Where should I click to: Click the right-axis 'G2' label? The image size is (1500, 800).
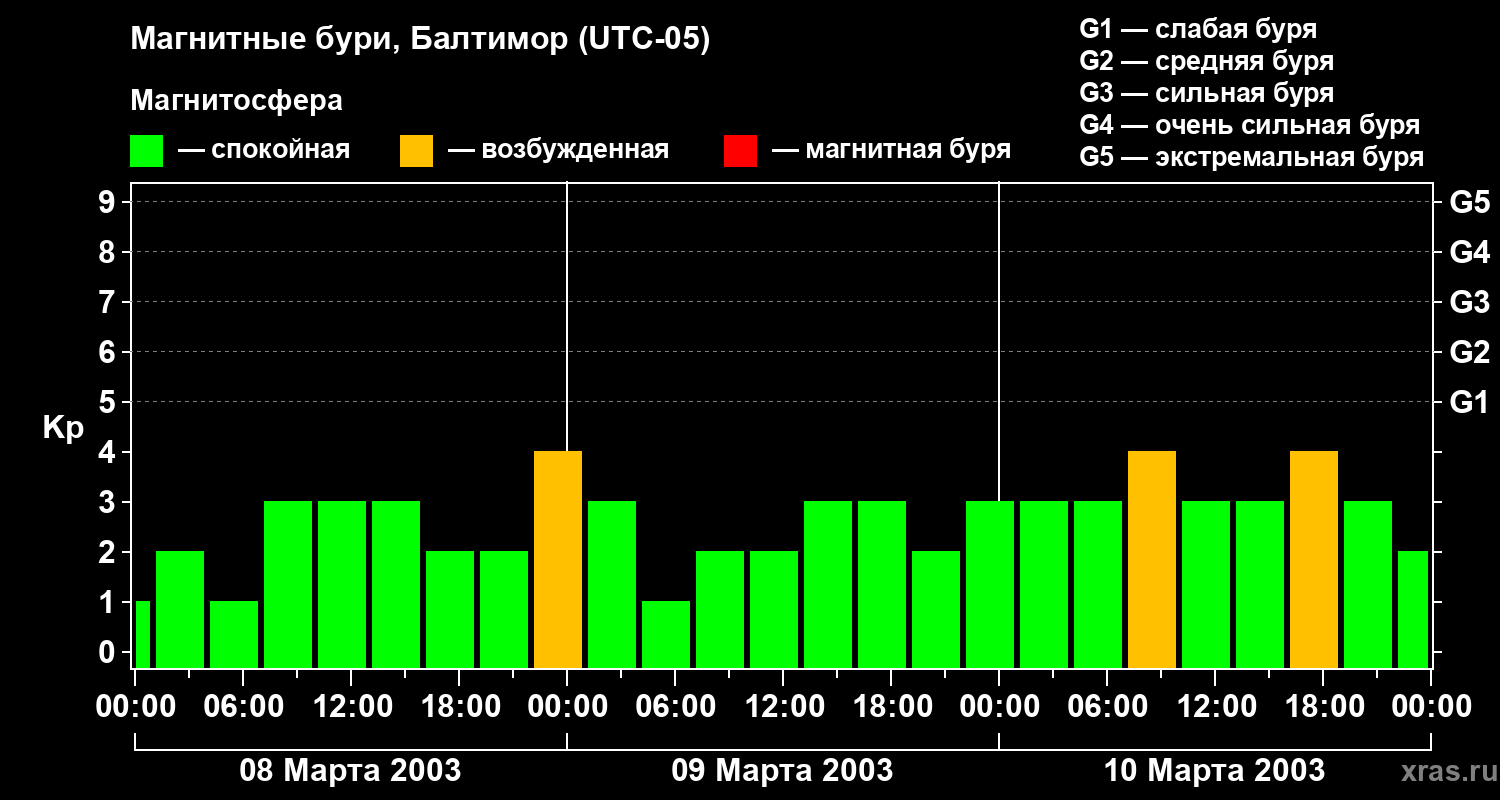point(1469,352)
